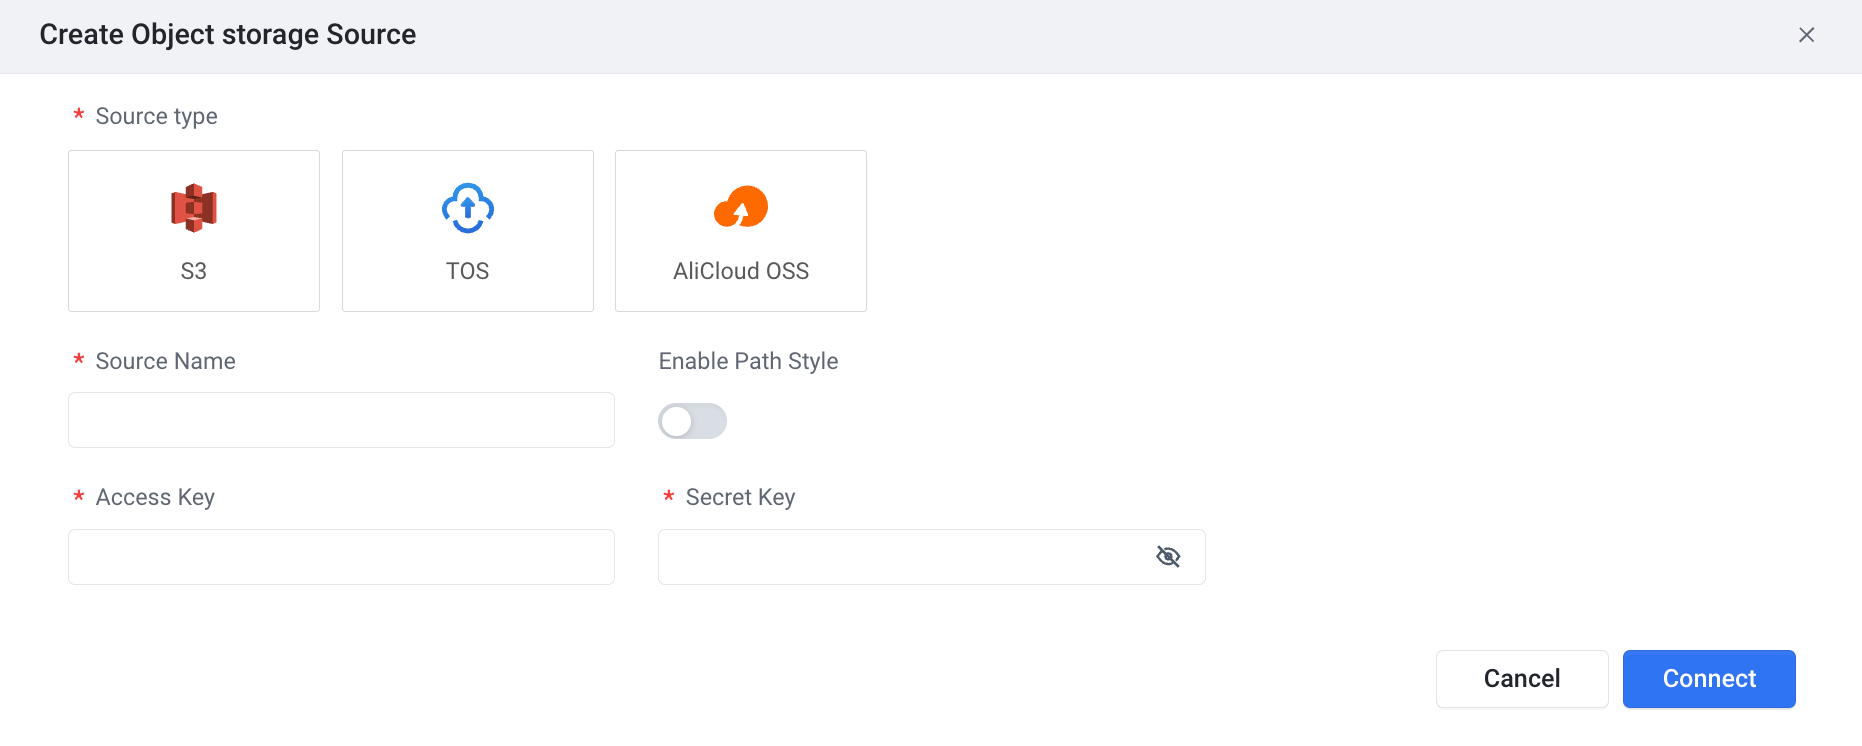
Task: Cancel creating the storage source
Action: click(1522, 679)
